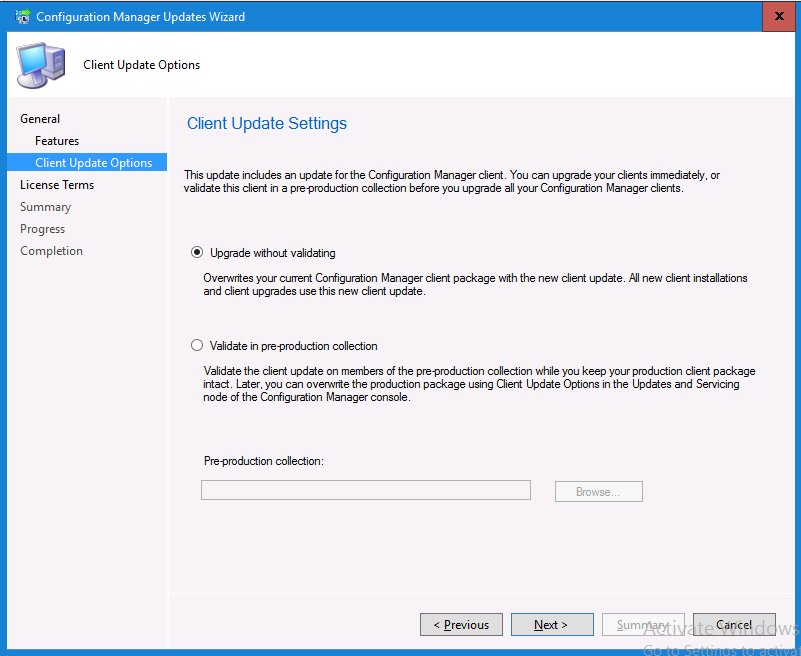801x656 pixels.
Task: Go back with the Previous button
Action: (461, 624)
